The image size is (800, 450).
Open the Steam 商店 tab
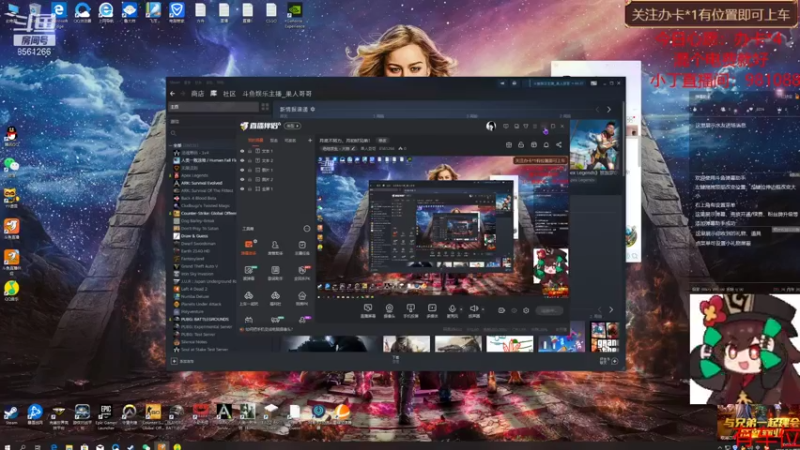197,94
